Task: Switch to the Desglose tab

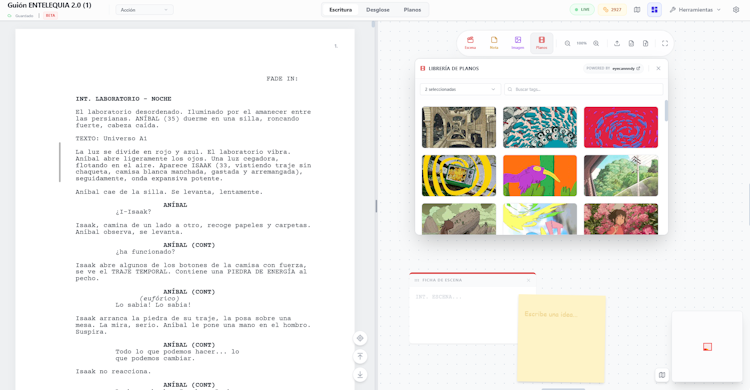Action: click(377, 10)
